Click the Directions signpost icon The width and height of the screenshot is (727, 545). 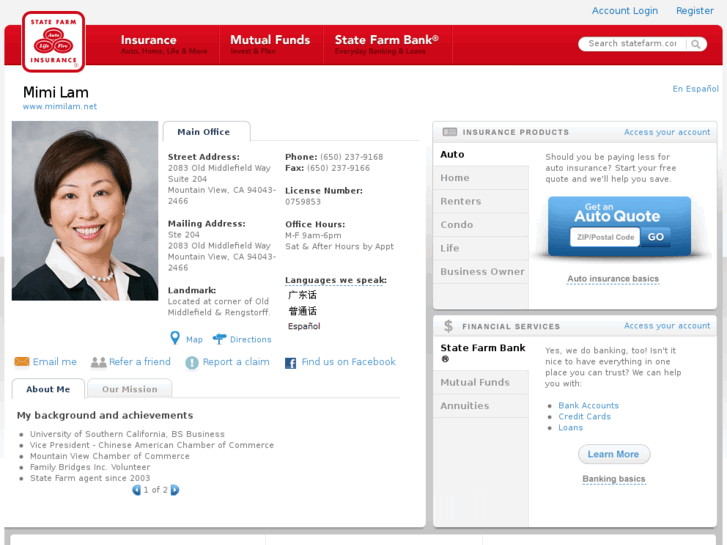pos(219,339)
